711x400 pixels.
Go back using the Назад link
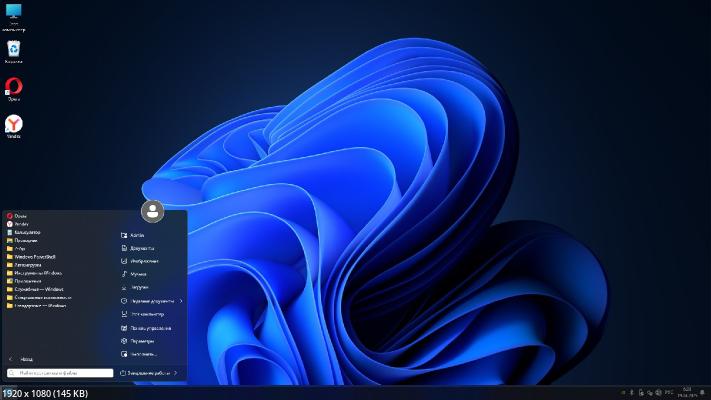click(21, 359)
